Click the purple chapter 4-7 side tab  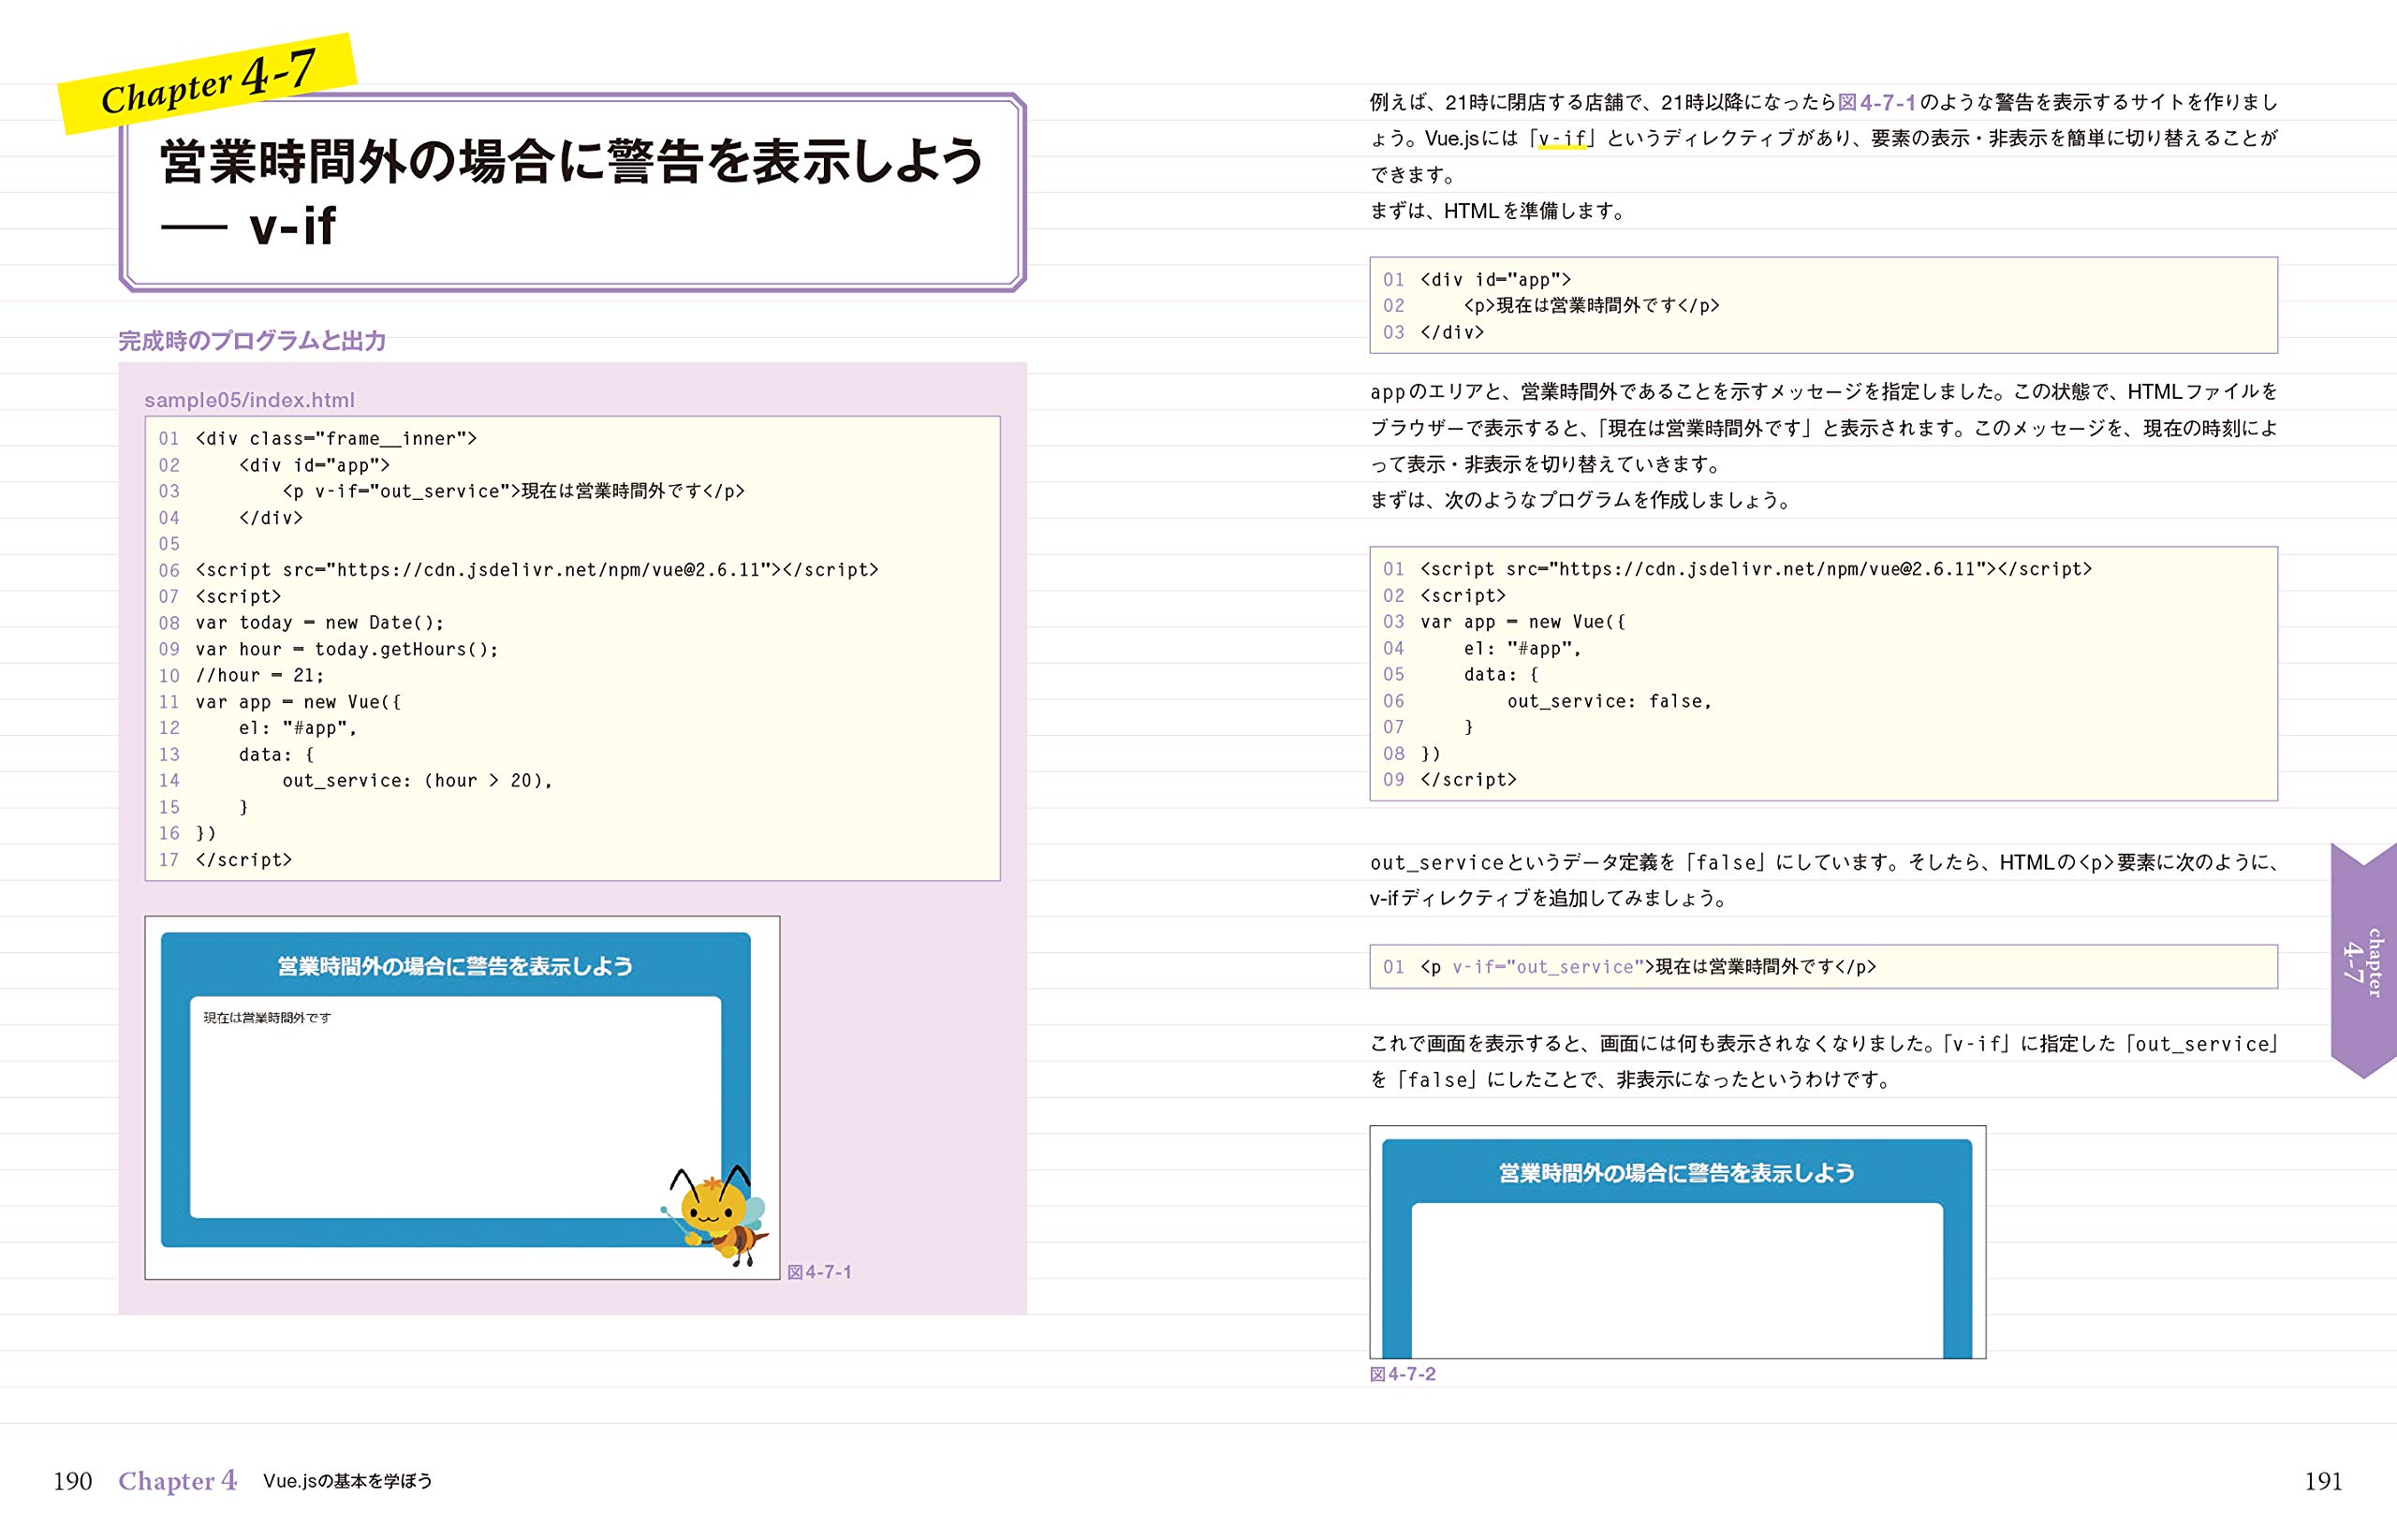click(2364, 961)
